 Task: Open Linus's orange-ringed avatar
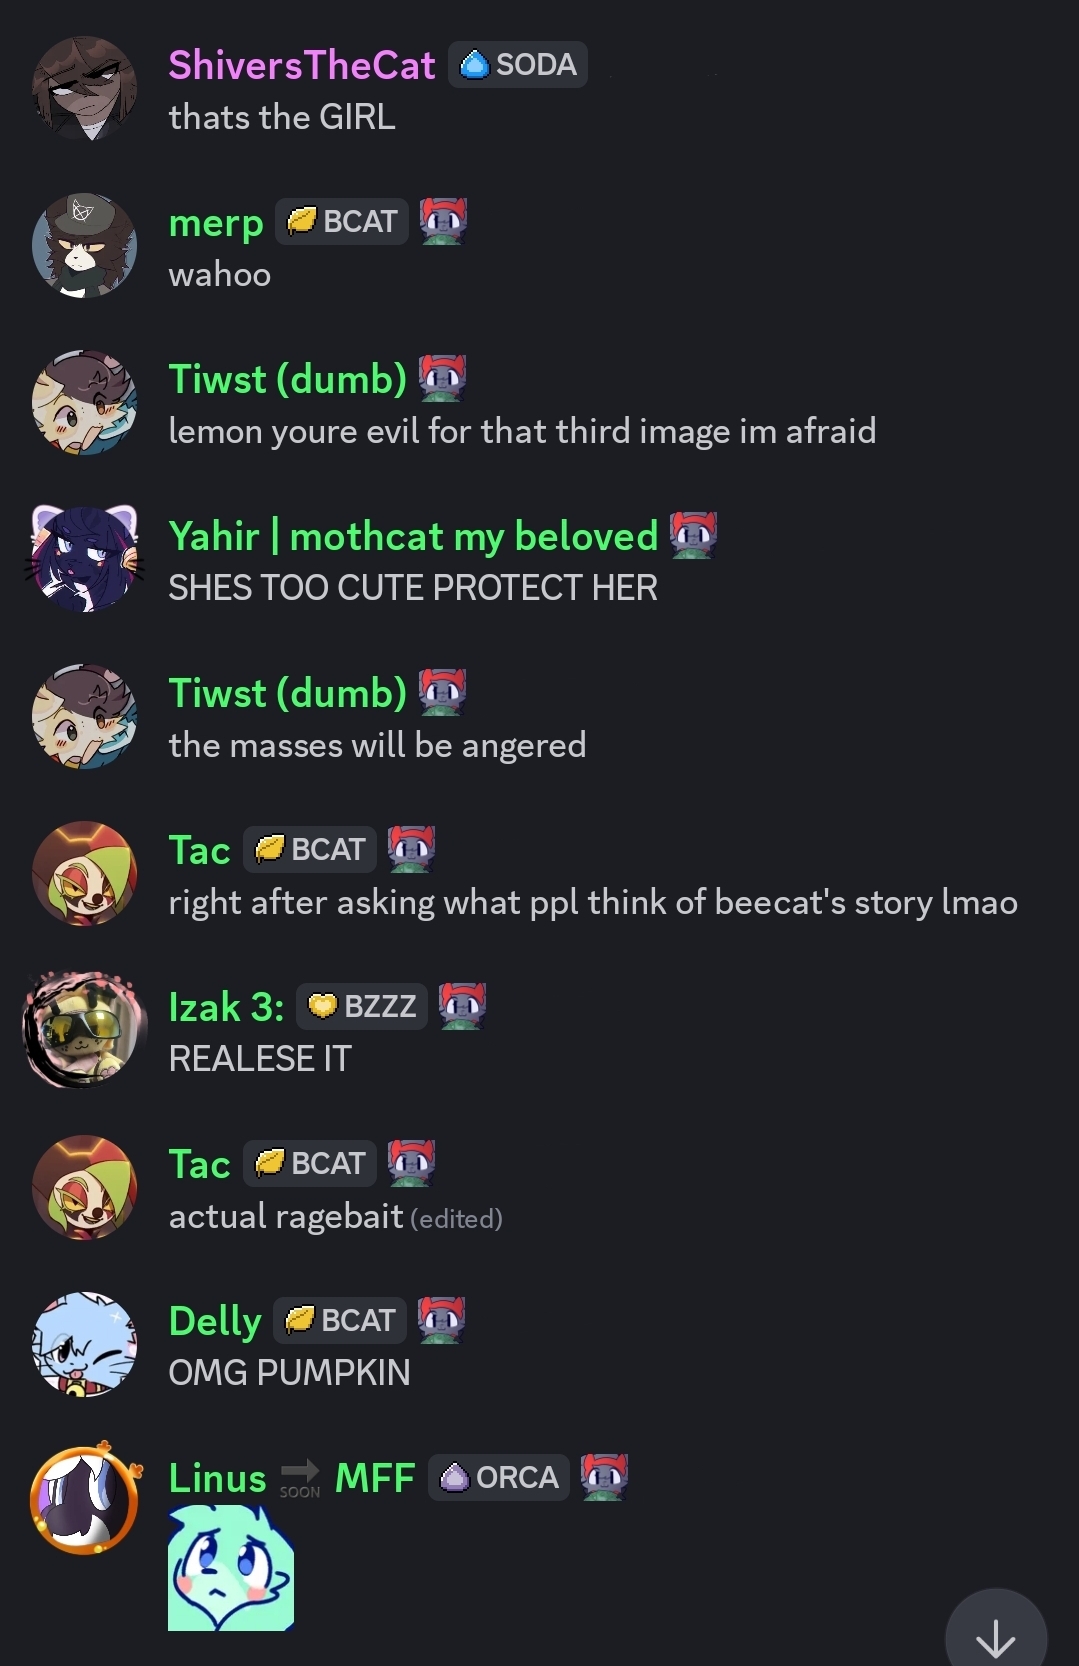(86, 1498)
